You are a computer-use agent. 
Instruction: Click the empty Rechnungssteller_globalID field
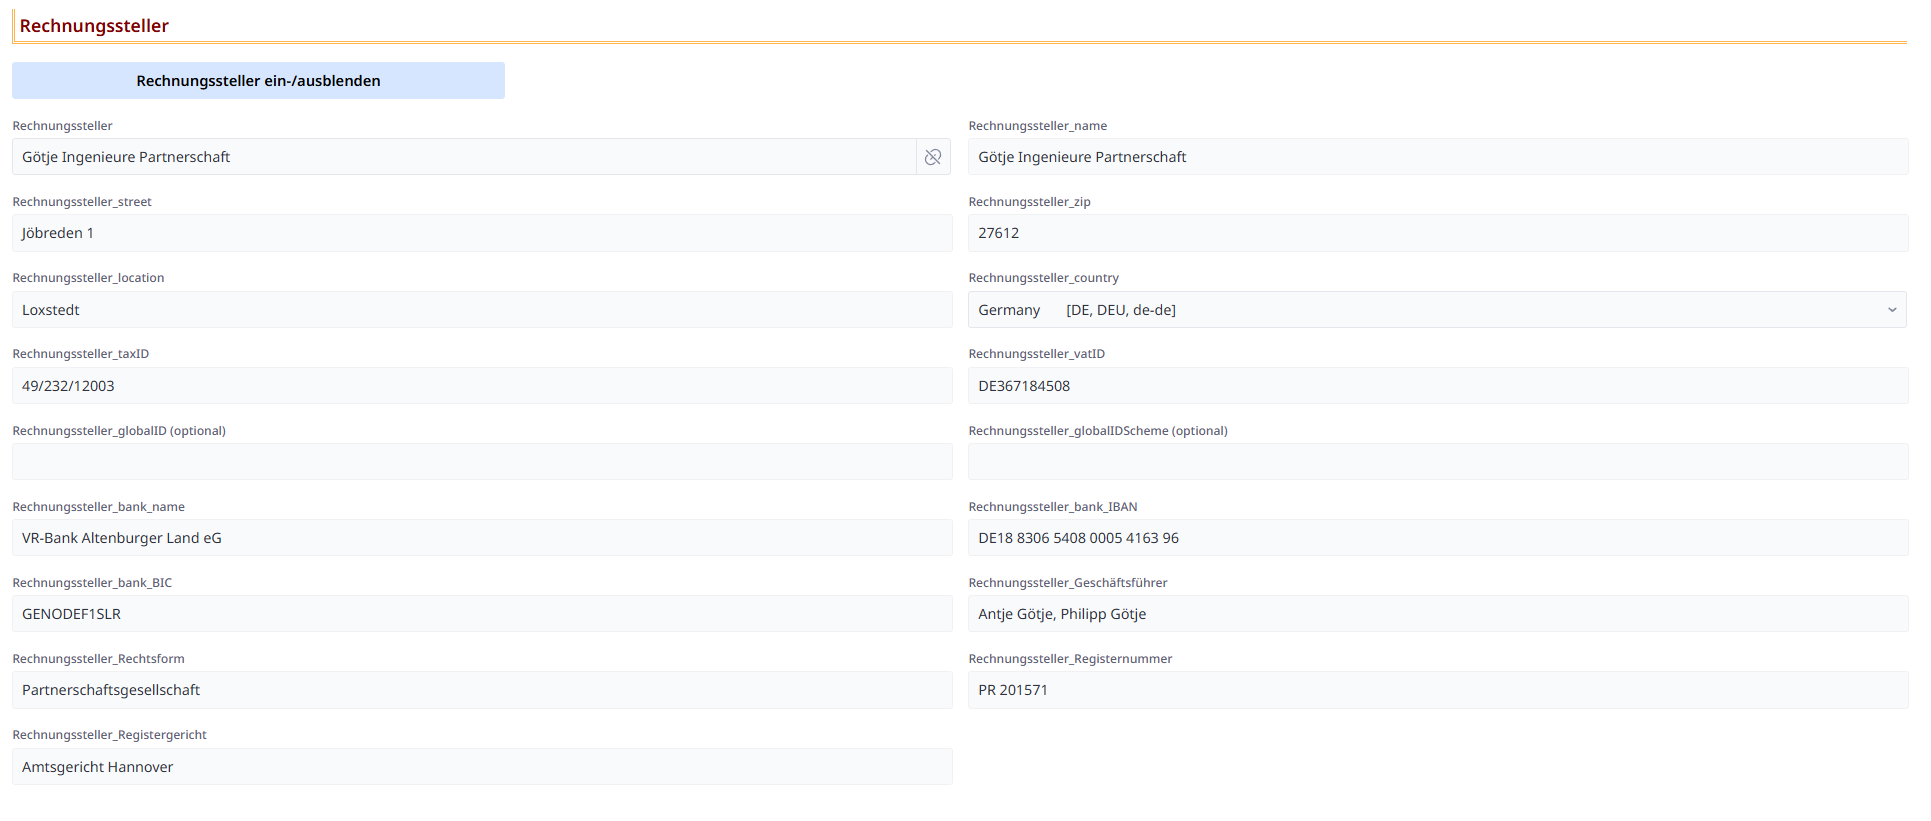[x=481, y=462]
